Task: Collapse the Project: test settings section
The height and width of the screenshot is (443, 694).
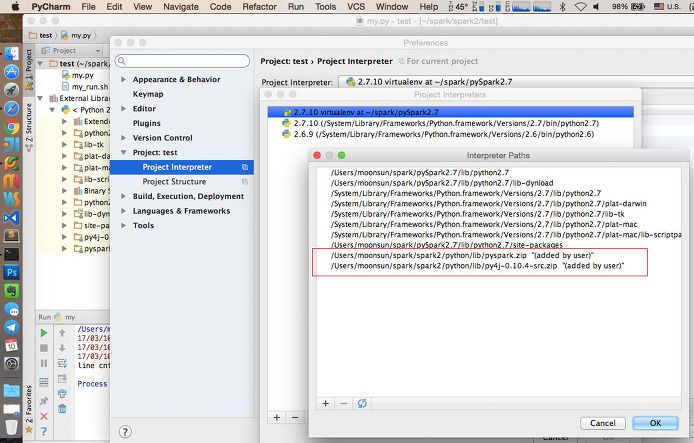Action: click(x=123, y=152)
